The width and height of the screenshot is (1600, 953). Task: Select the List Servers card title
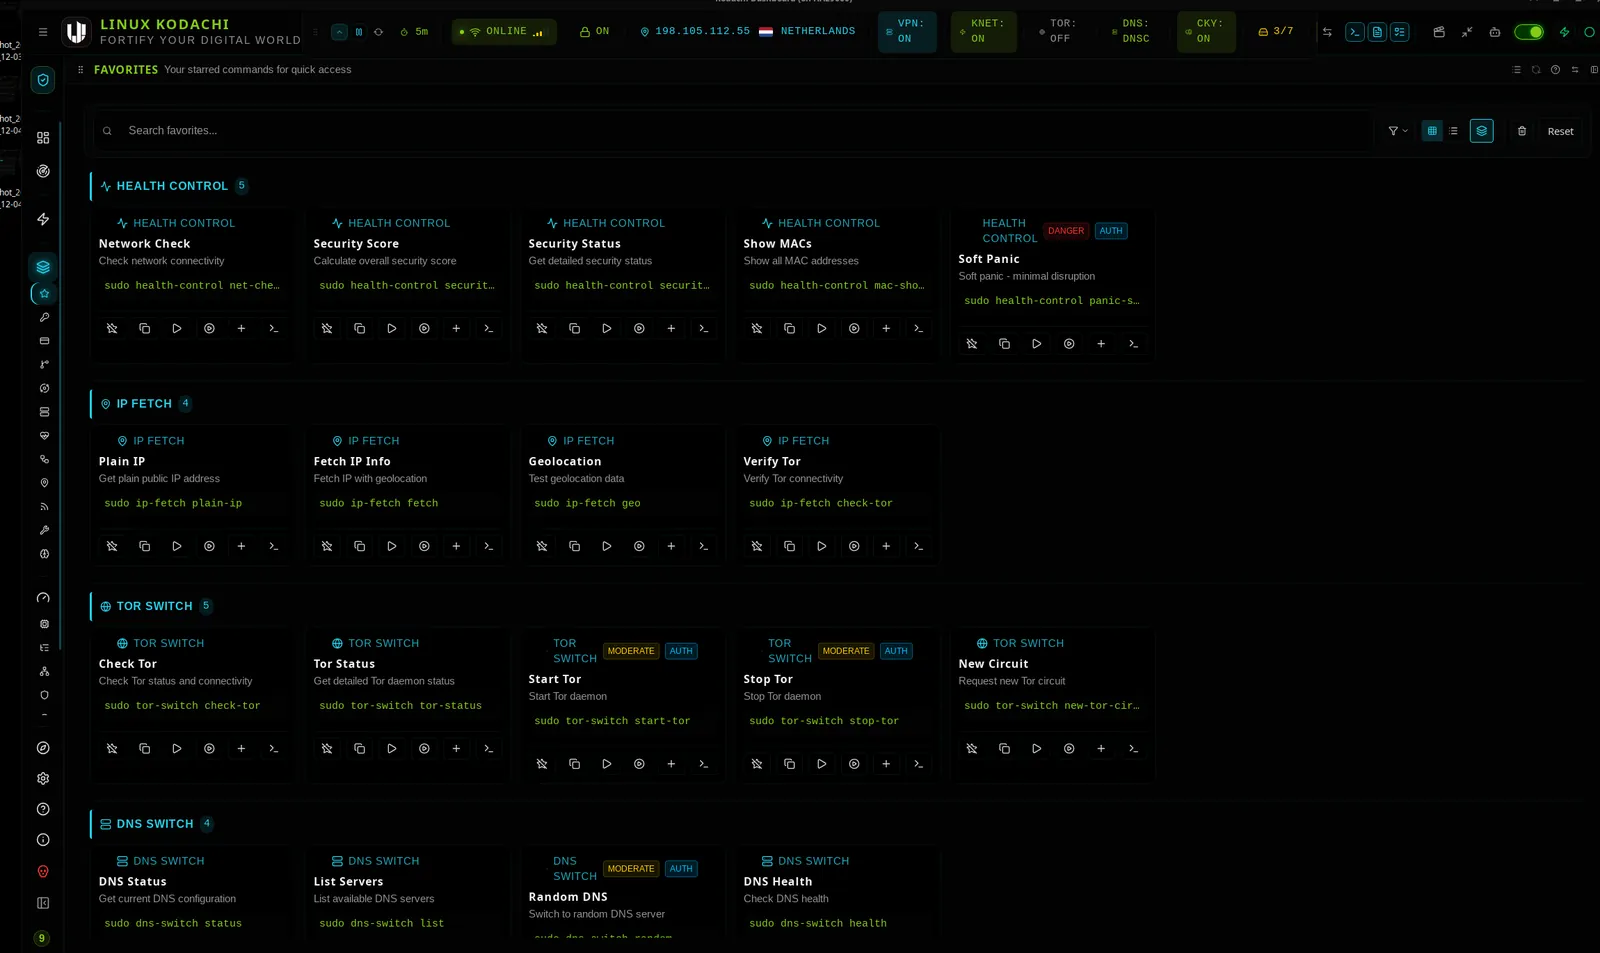348,882
